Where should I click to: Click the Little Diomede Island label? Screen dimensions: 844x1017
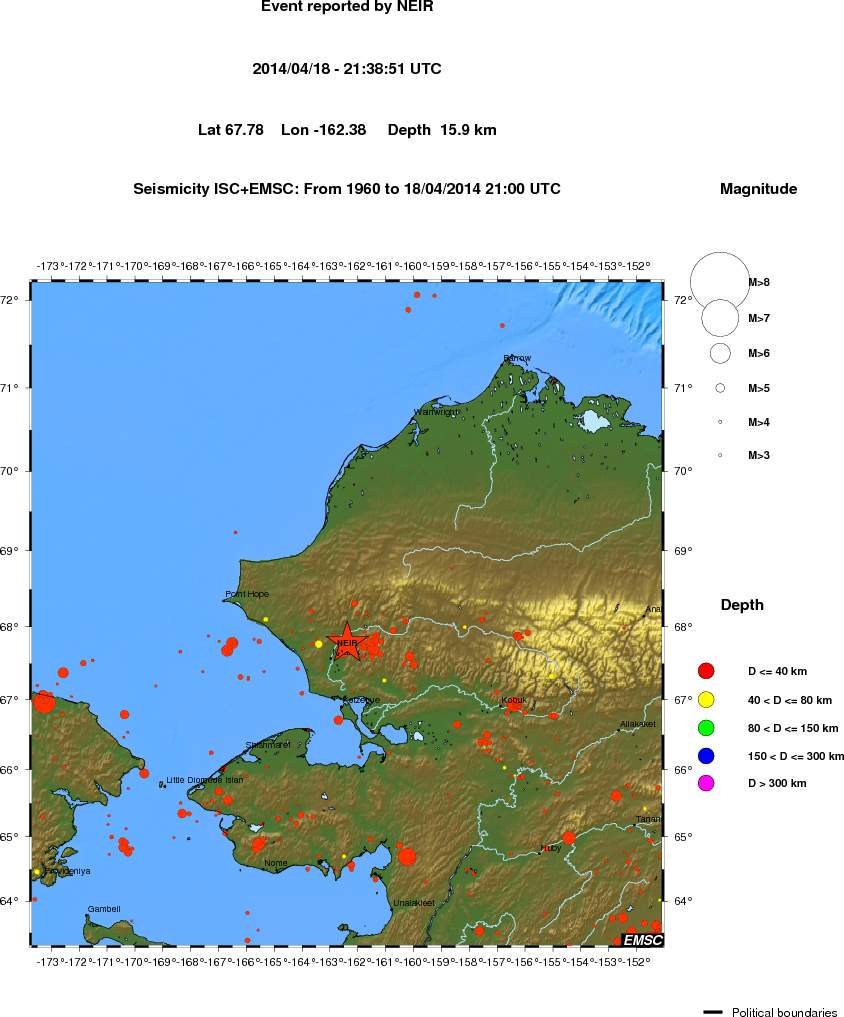point(205,780)
